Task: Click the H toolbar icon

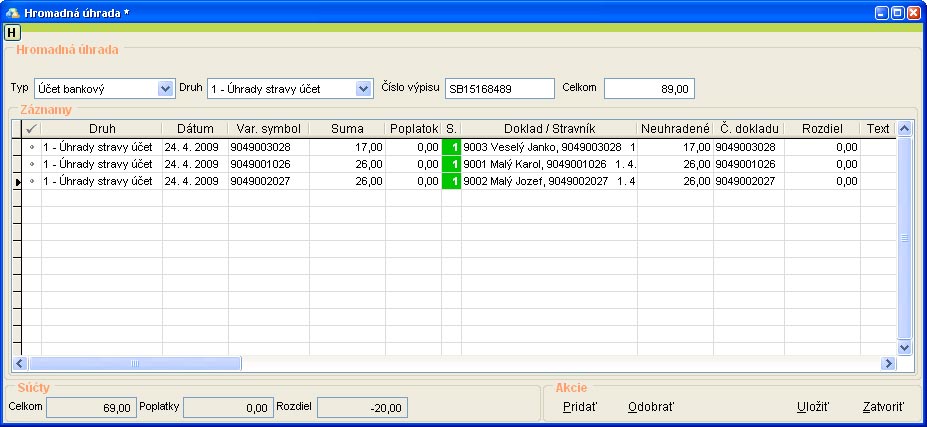Action: [x=12, y=32]
